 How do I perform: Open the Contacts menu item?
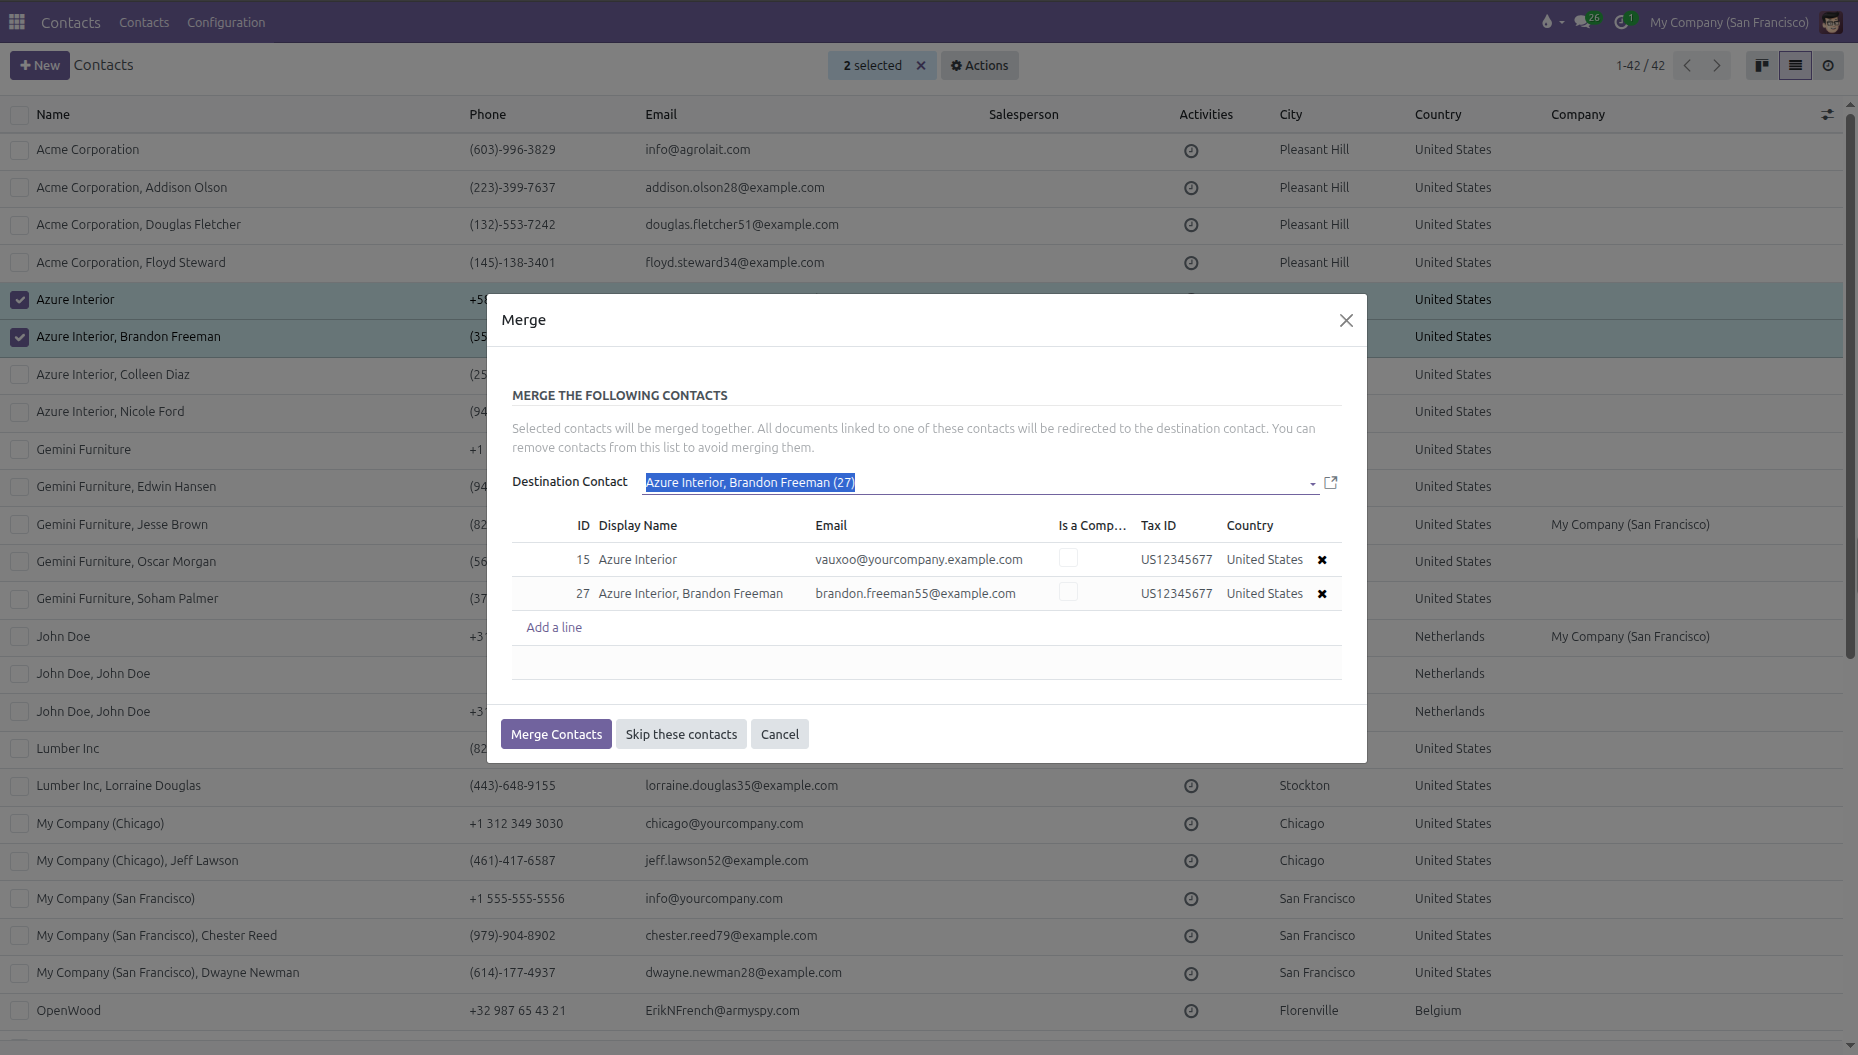144,22
